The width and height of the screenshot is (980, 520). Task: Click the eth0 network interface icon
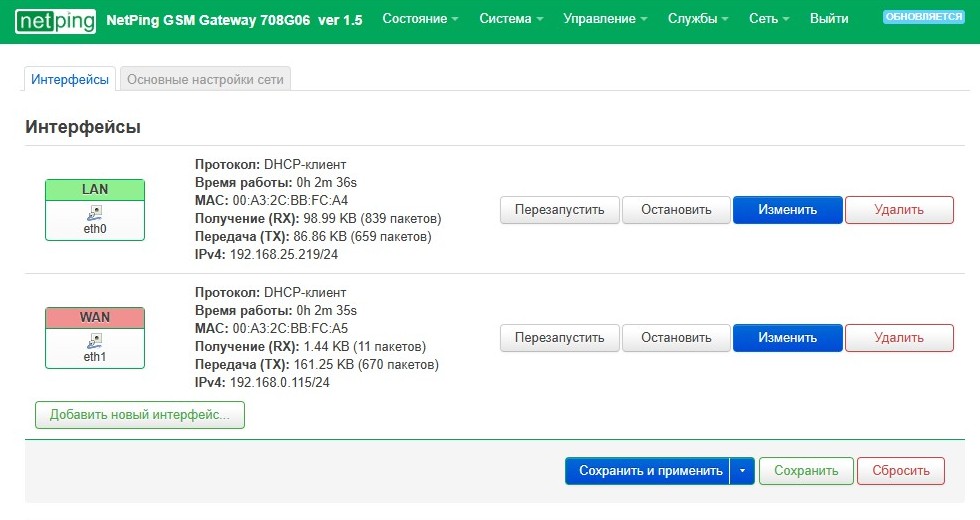pos(95,212)
